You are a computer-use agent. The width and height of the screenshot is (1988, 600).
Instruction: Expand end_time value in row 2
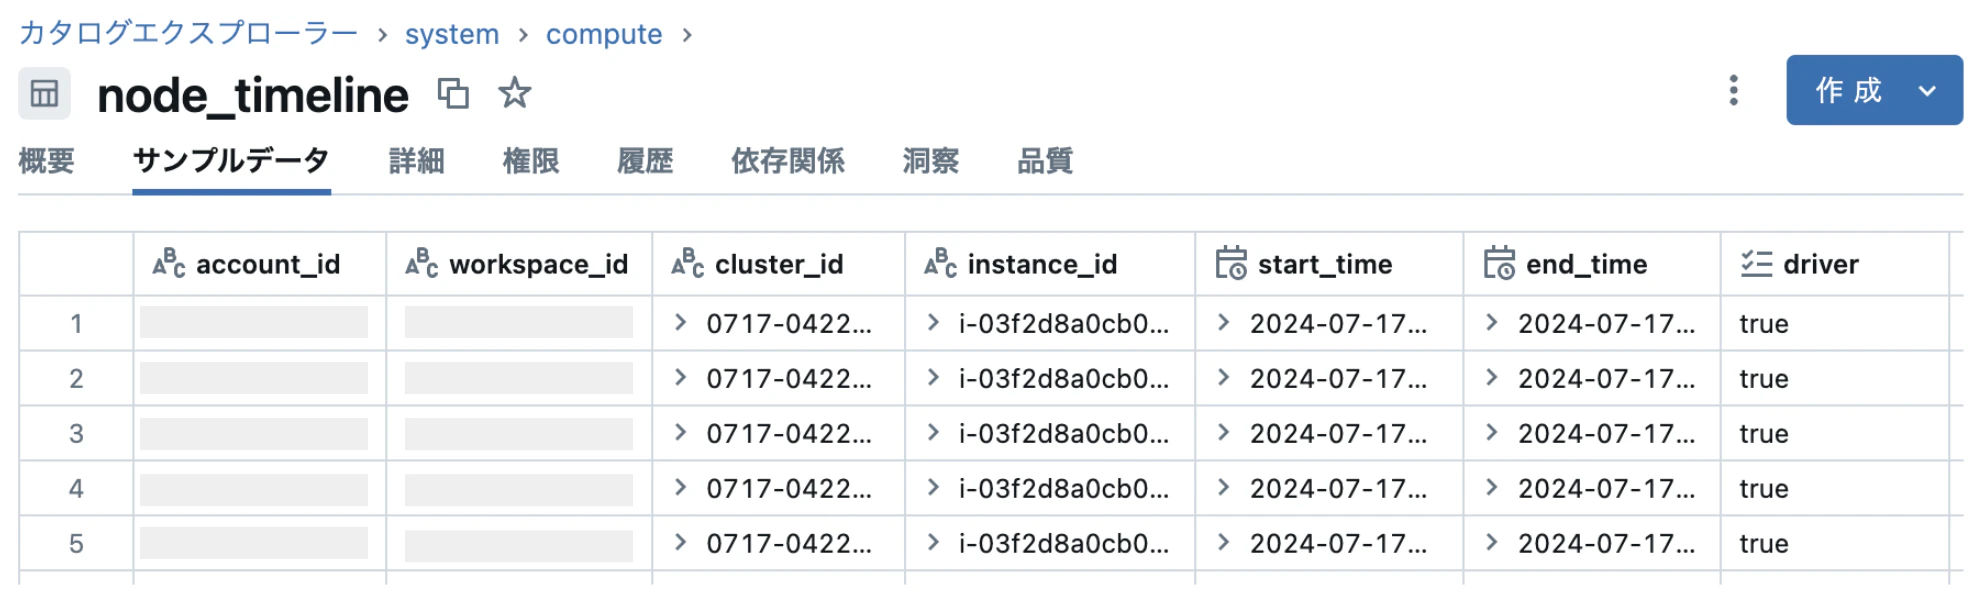(1491, 377)
